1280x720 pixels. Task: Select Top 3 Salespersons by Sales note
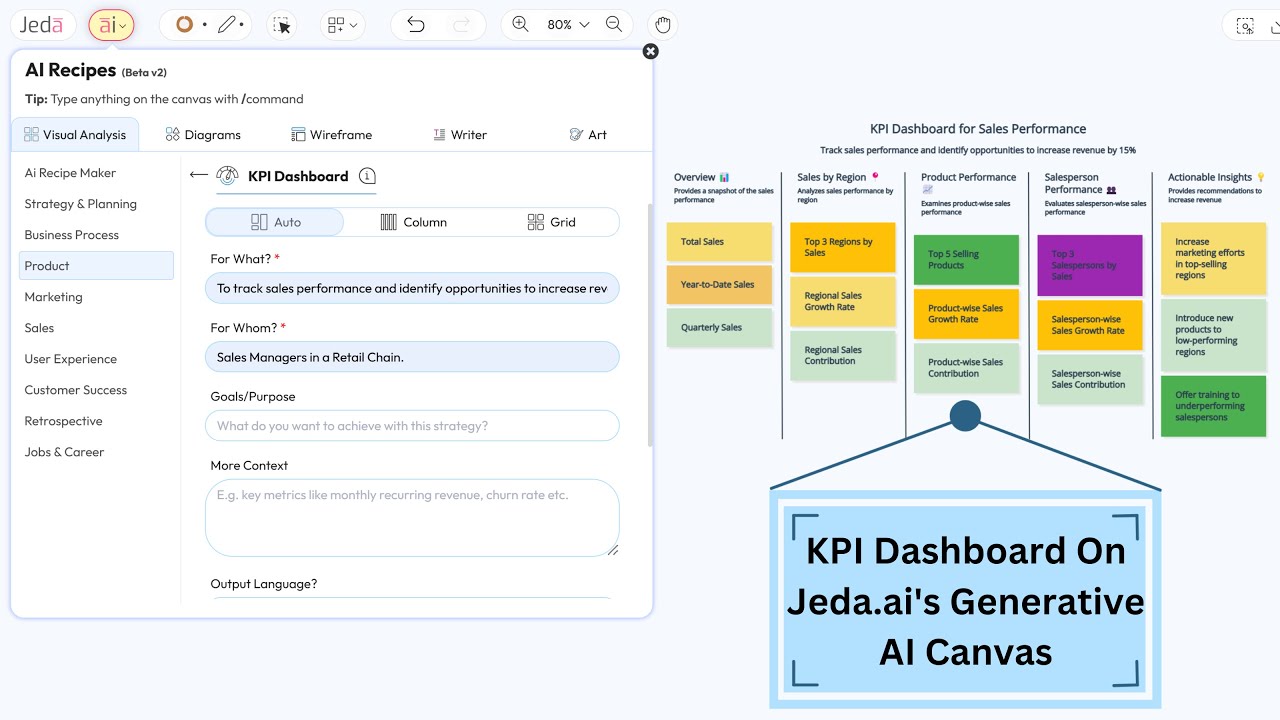[1090, 265]
